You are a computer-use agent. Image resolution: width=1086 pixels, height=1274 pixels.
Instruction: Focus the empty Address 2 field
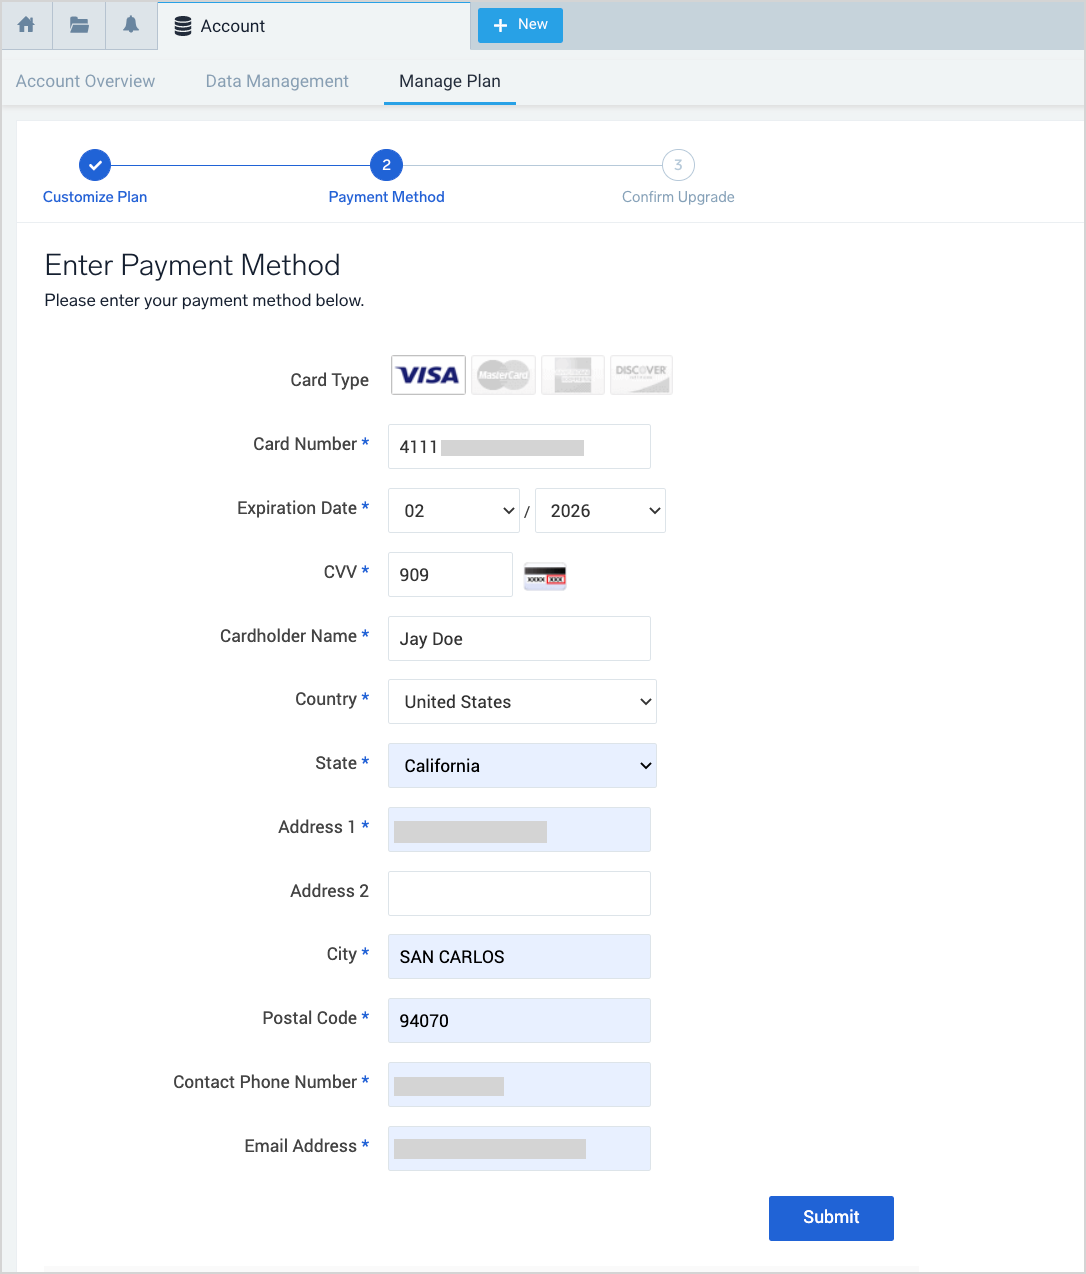pos(519,893)
